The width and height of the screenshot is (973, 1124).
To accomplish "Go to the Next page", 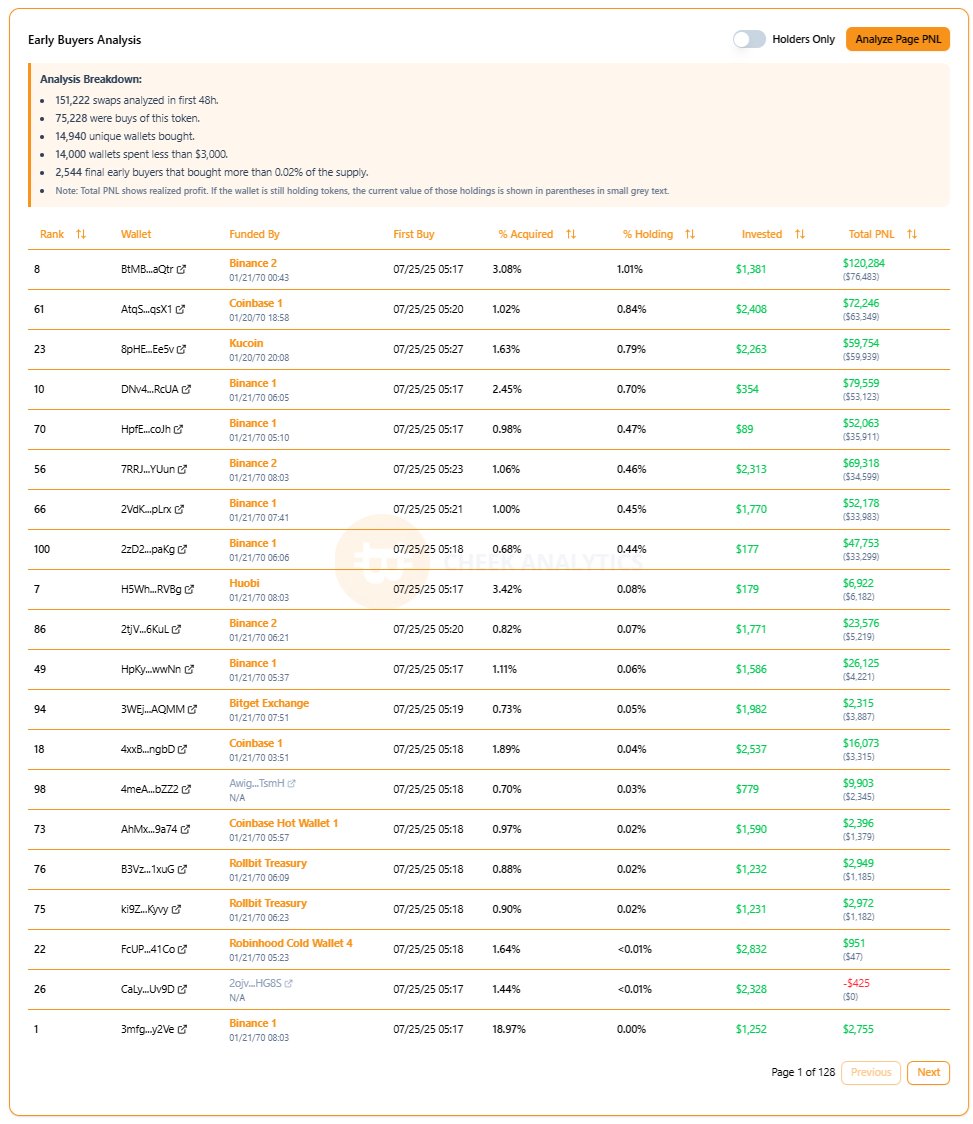I will point(928,1072).
